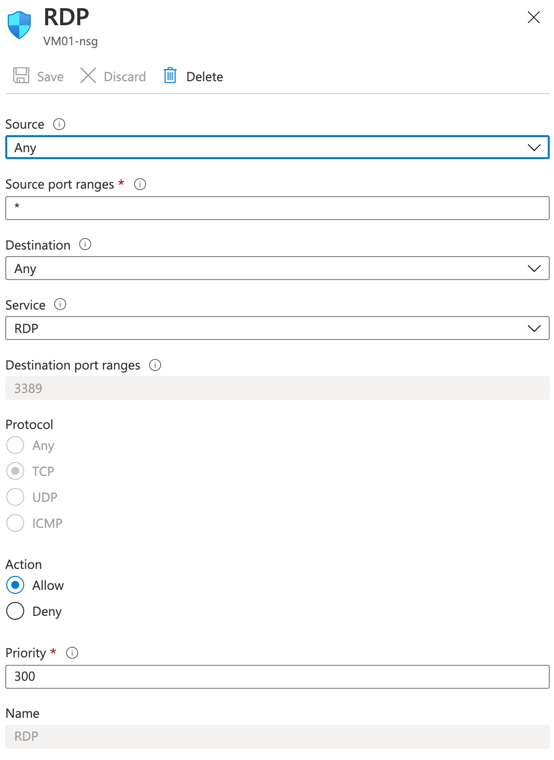Click the Priority input field
This screenshot has height=760, width=554.
(277, 677)
